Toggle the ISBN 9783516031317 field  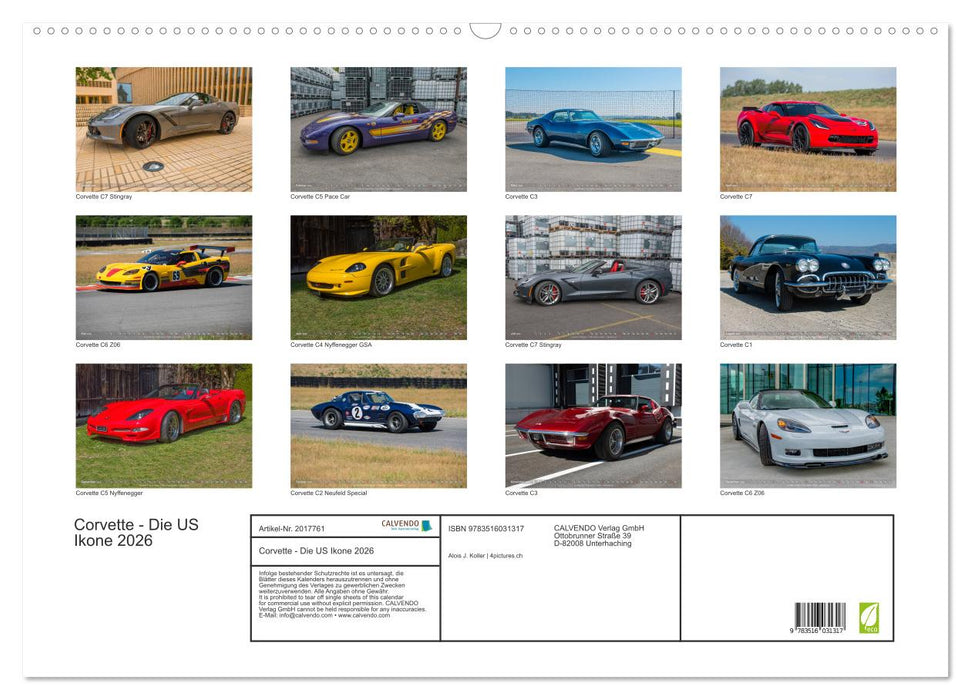click(485, 529)
